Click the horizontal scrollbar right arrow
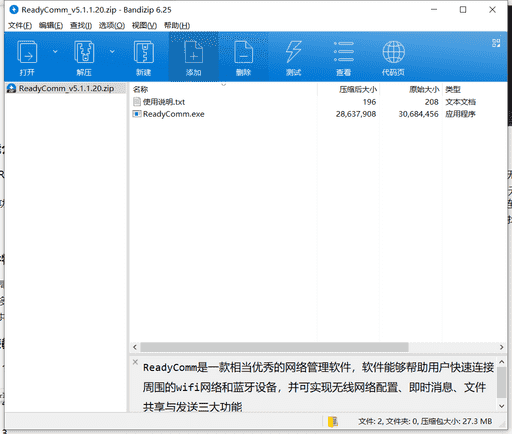This screenshot has width=512, height=434. click(502, 347)
